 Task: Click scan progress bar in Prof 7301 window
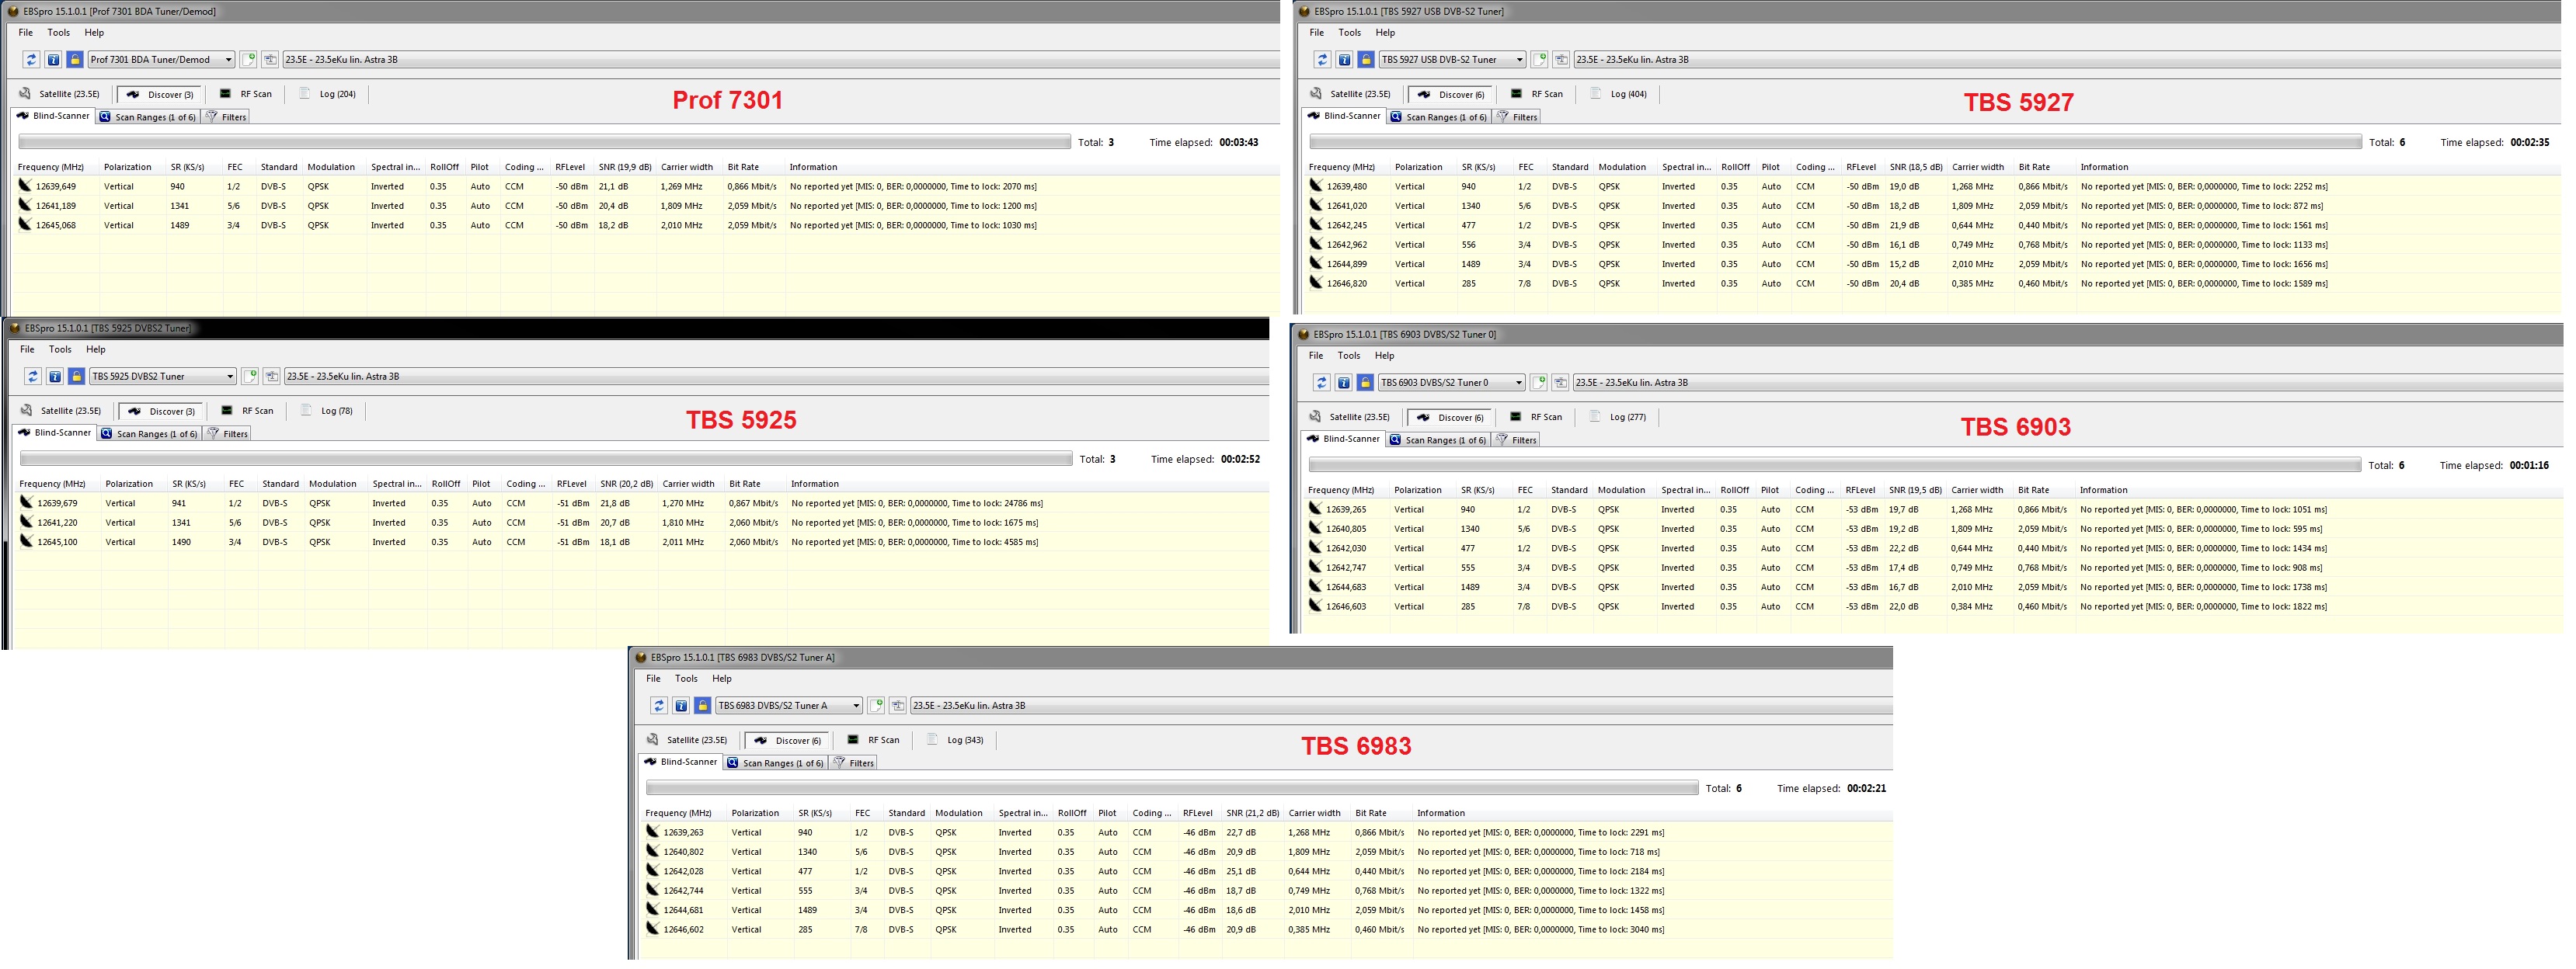[544, 142]
